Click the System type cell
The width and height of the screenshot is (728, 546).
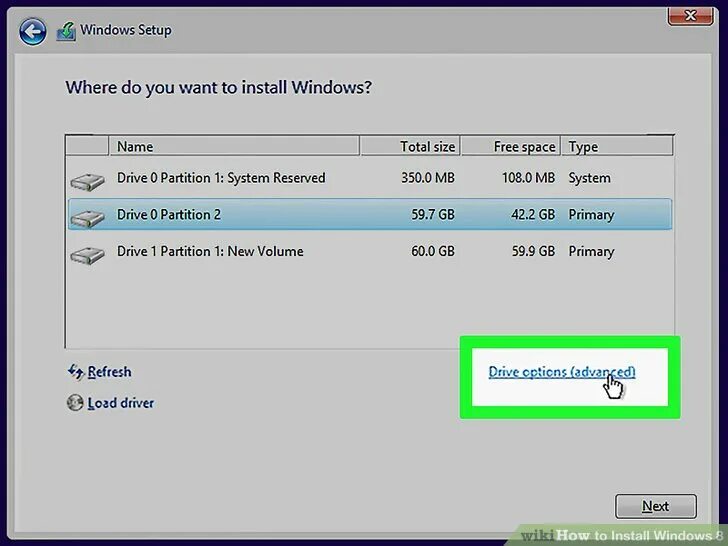pos(589,178)
